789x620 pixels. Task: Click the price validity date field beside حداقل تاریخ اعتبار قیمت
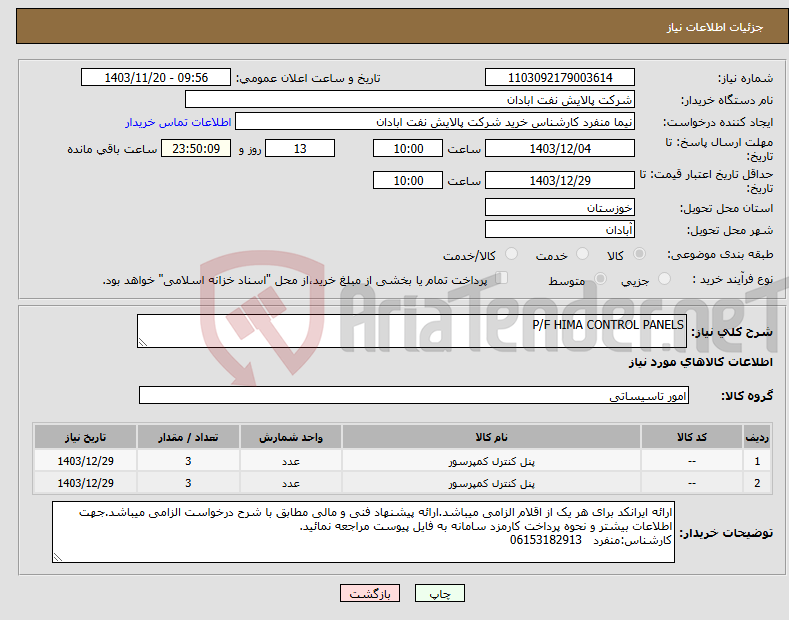pos(560,180)
